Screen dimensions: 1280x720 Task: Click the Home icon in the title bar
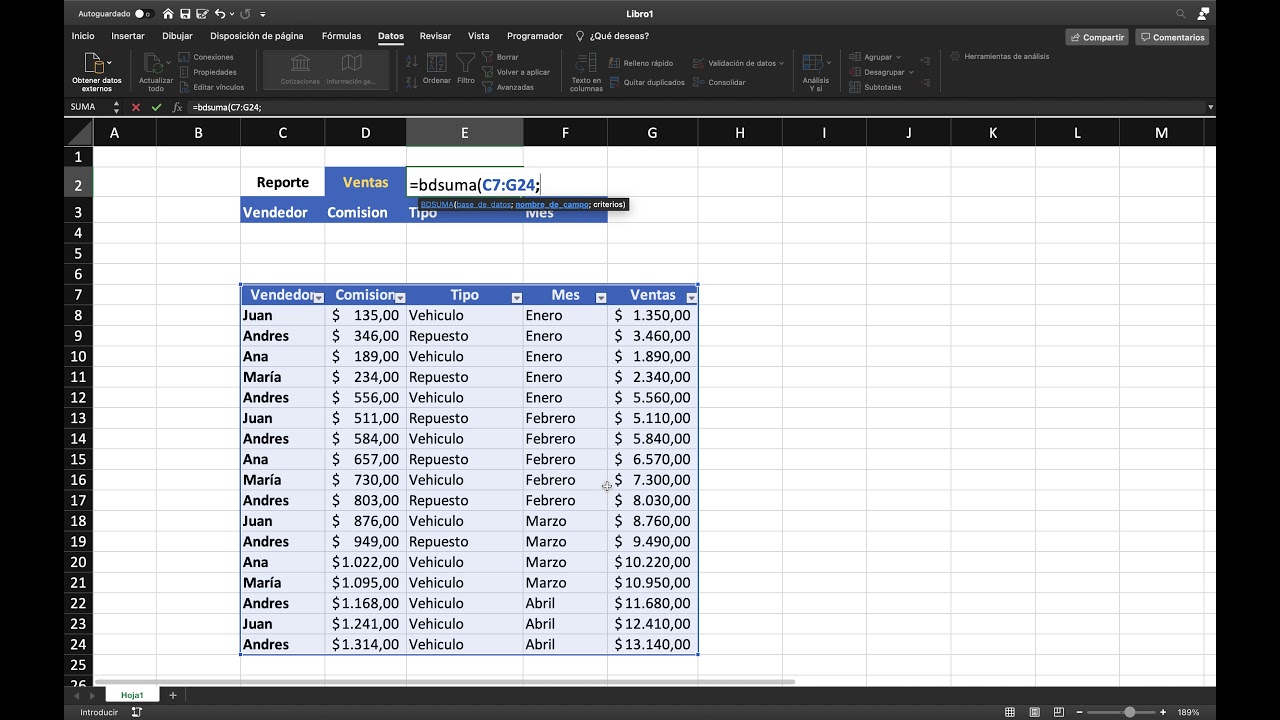168,14
